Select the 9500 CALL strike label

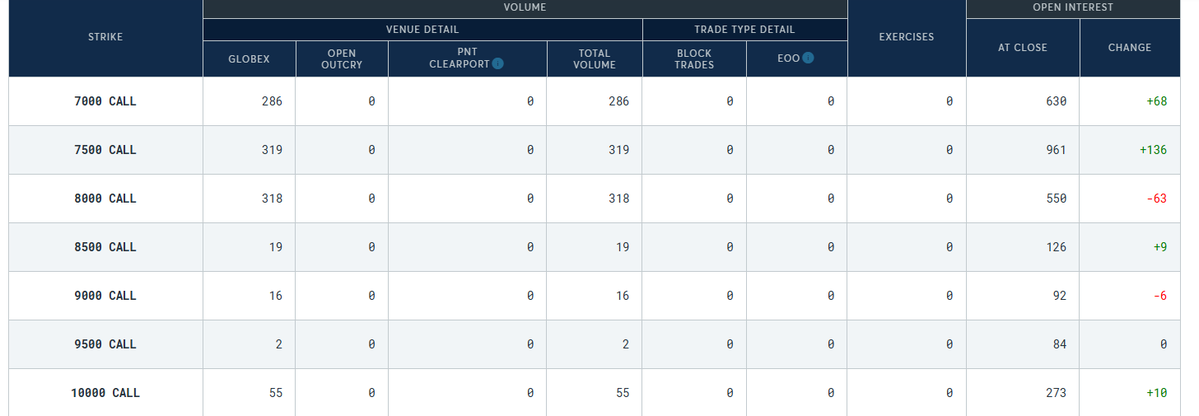pos(105,345)
